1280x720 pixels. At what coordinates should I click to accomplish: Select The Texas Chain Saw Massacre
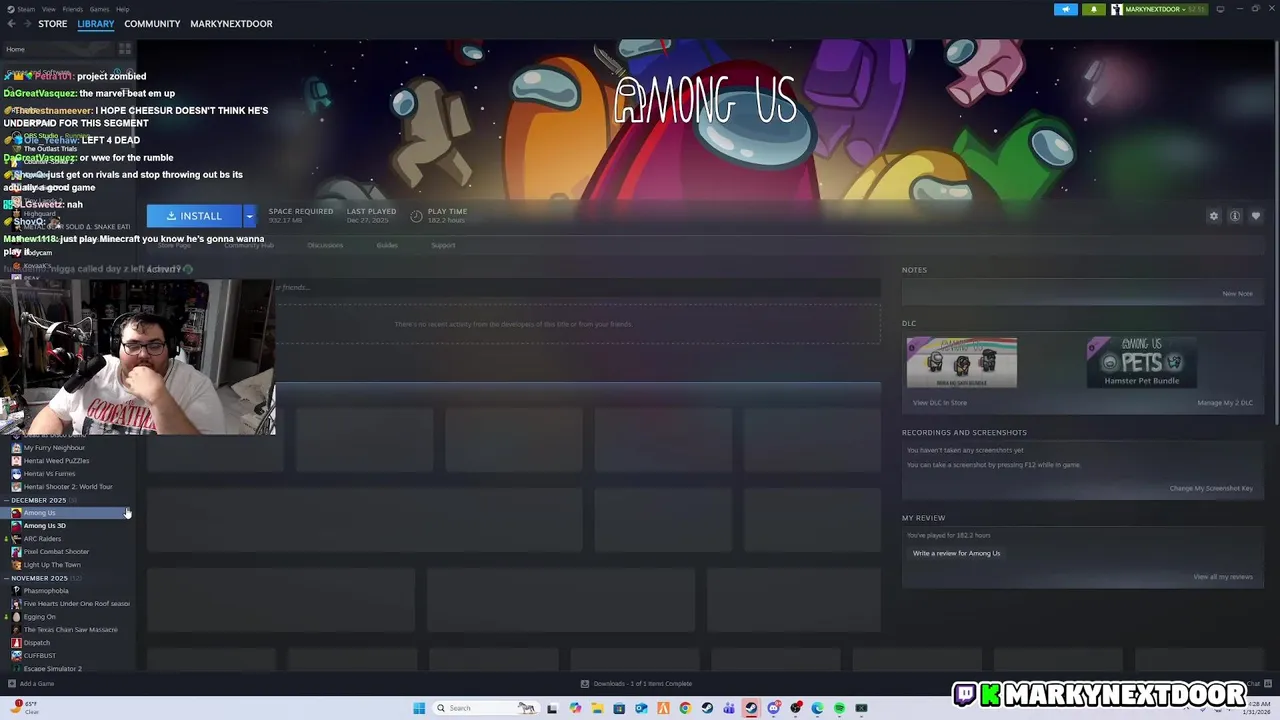[70, 630]
